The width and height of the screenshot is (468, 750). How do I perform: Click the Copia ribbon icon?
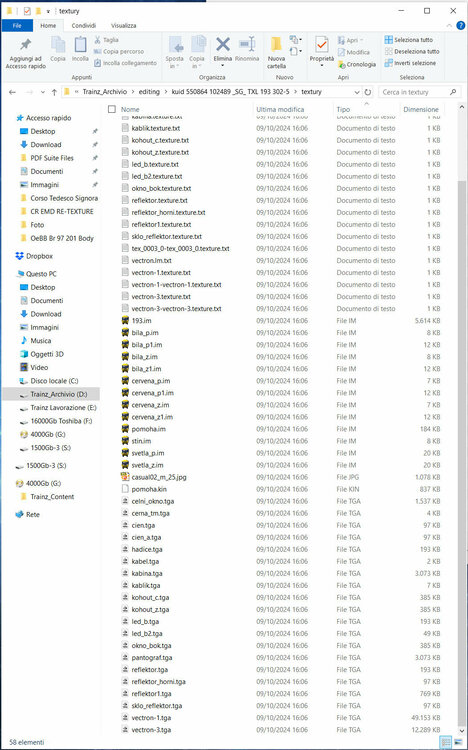click(58, 45)
